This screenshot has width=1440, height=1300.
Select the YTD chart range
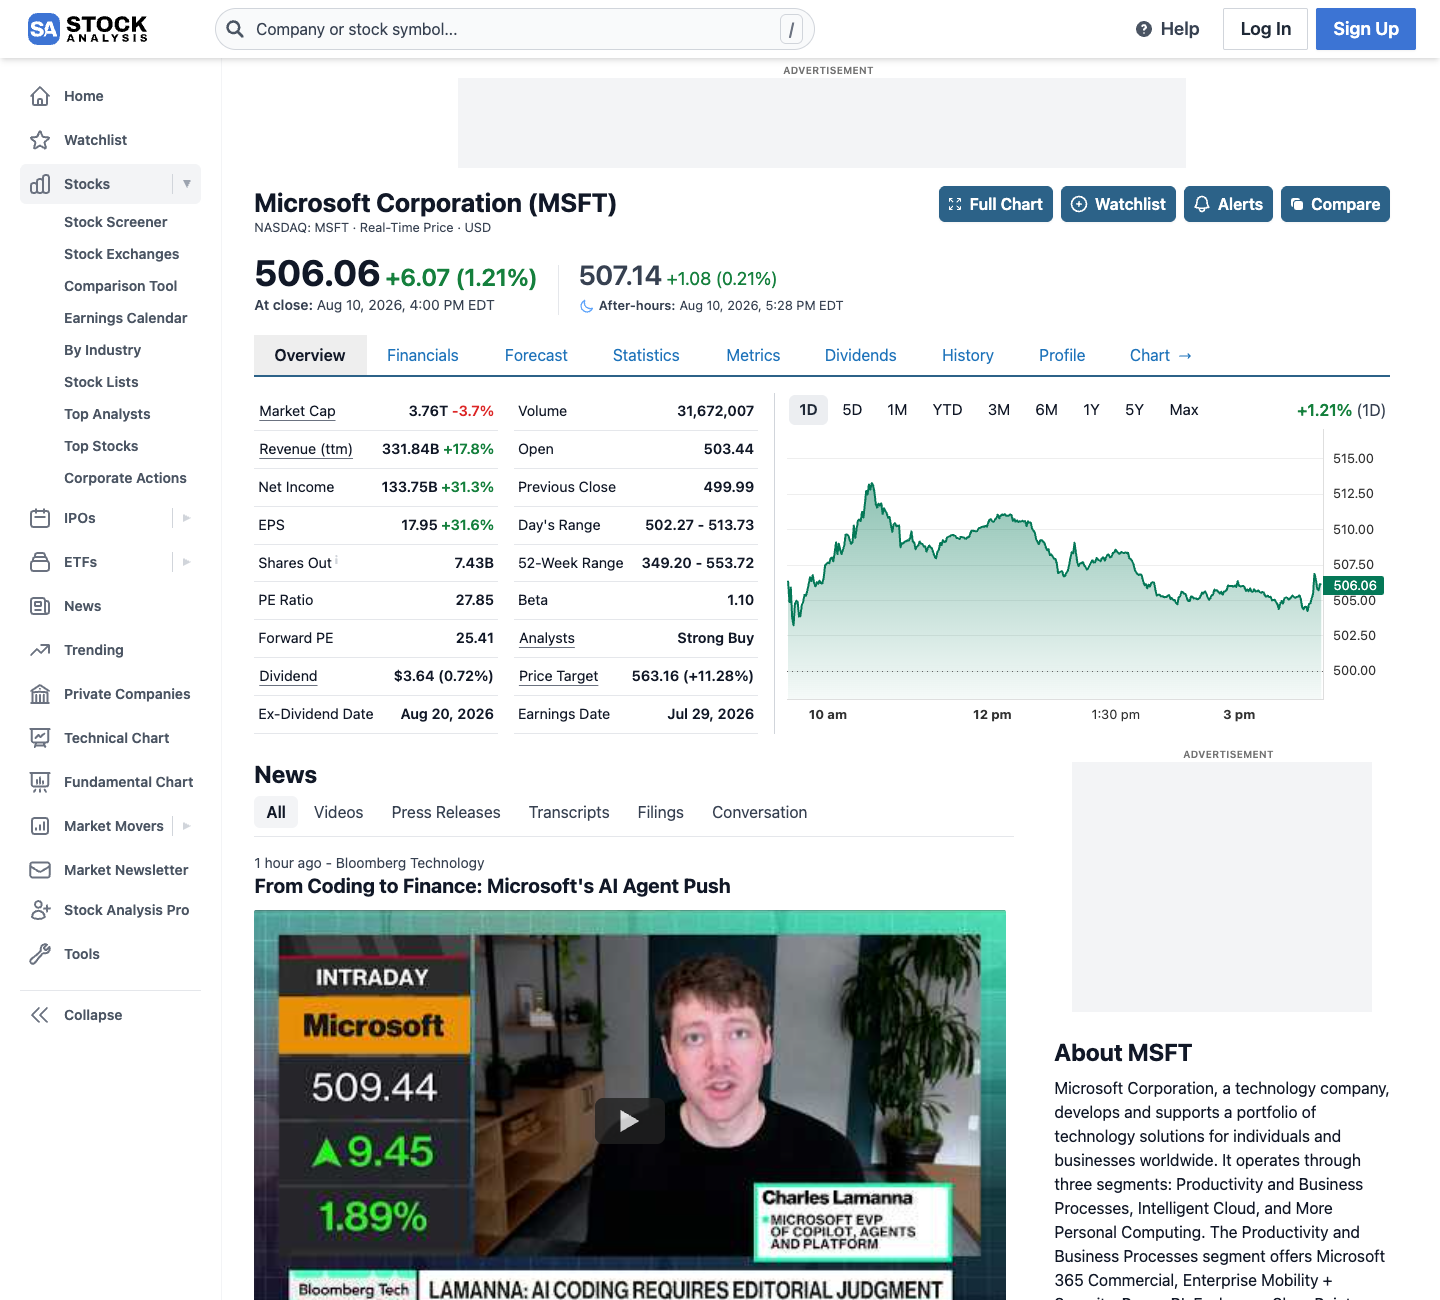[x=947, y=410]
